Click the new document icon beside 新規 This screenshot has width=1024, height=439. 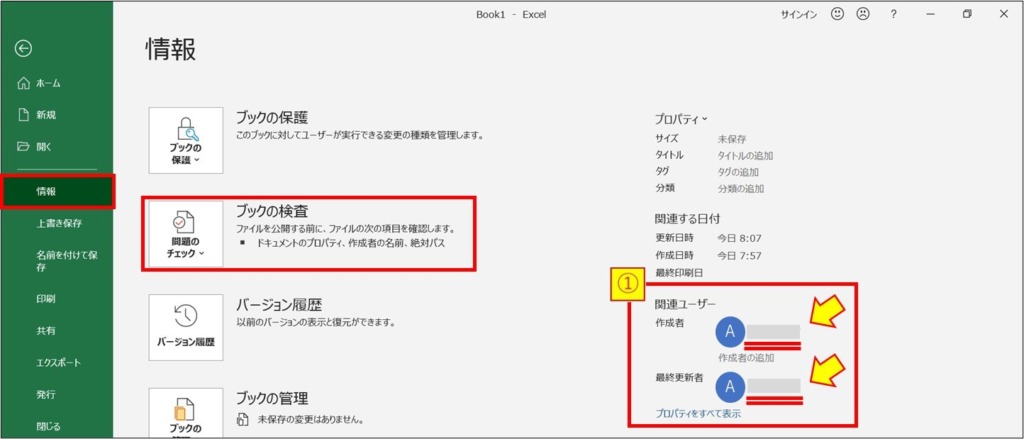(x=24, y=115)
